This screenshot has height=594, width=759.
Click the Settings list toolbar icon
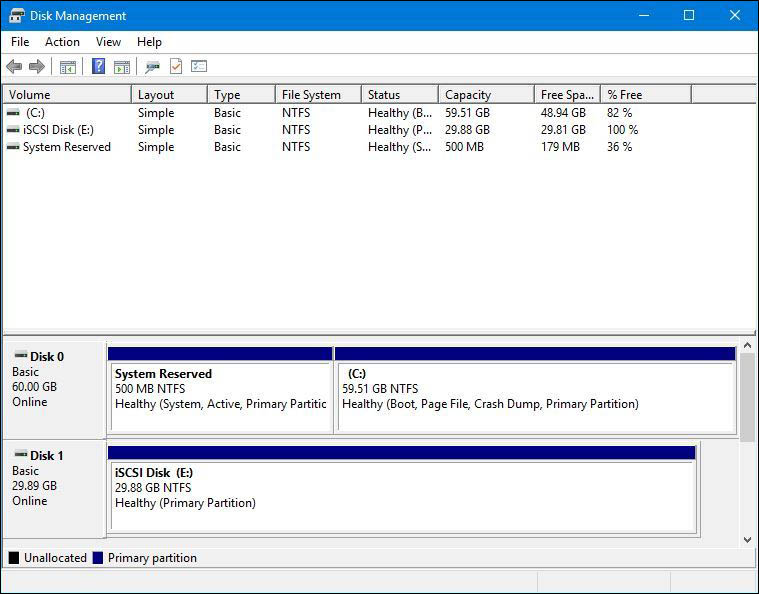(x=199, y=66)
